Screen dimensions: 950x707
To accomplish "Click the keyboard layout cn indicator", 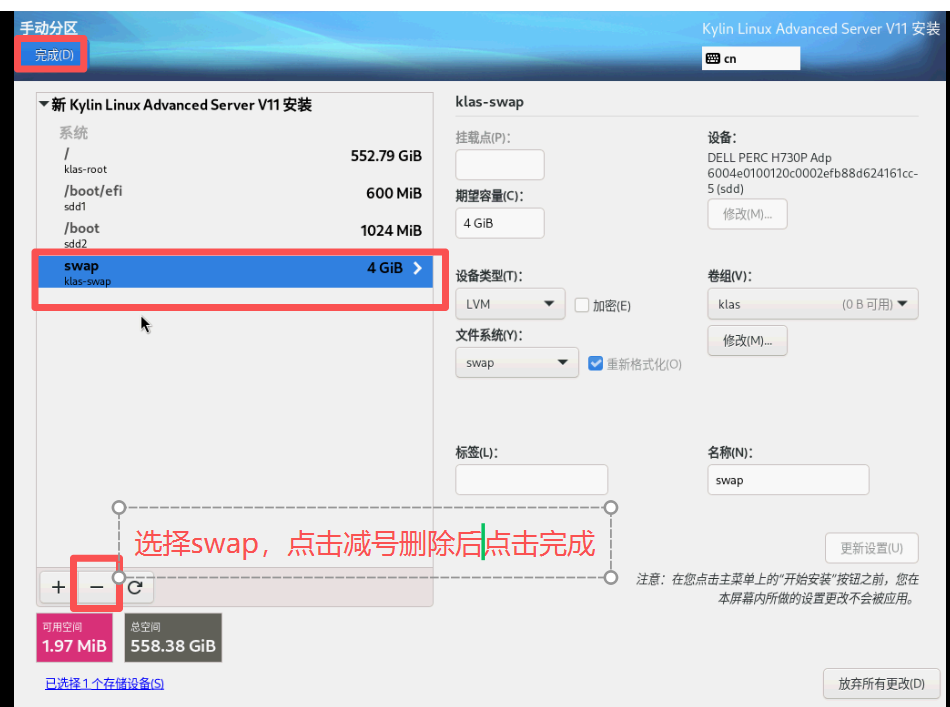I will click(750, 59).
